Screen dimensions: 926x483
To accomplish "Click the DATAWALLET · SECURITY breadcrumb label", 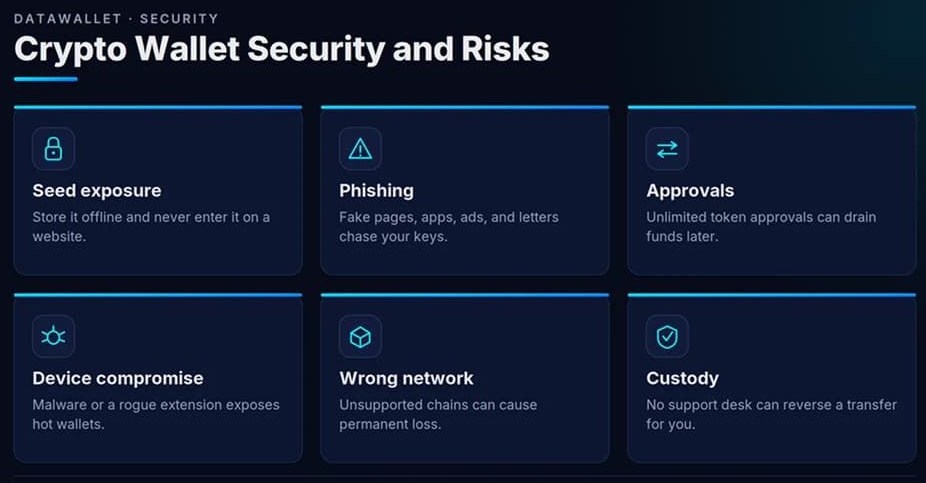I will [116, 19].
